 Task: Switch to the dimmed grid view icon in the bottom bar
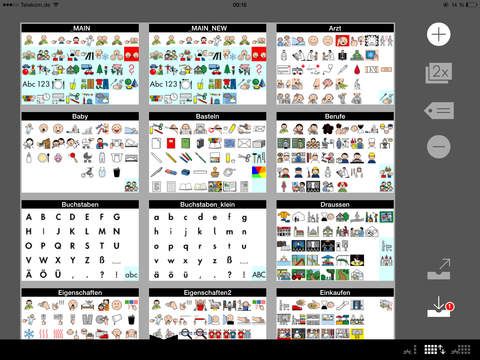pos(461,349)
